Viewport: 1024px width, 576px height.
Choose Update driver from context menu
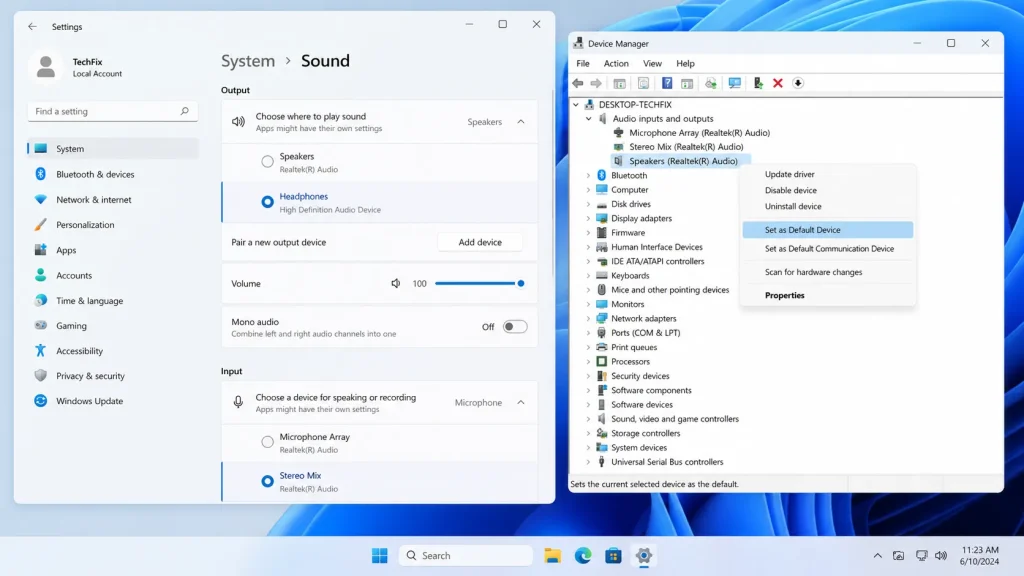coord(827,174)
